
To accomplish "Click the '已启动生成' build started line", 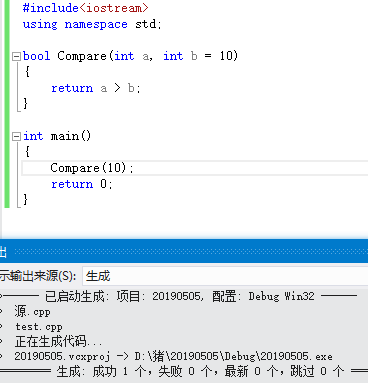I will [180, 296].
